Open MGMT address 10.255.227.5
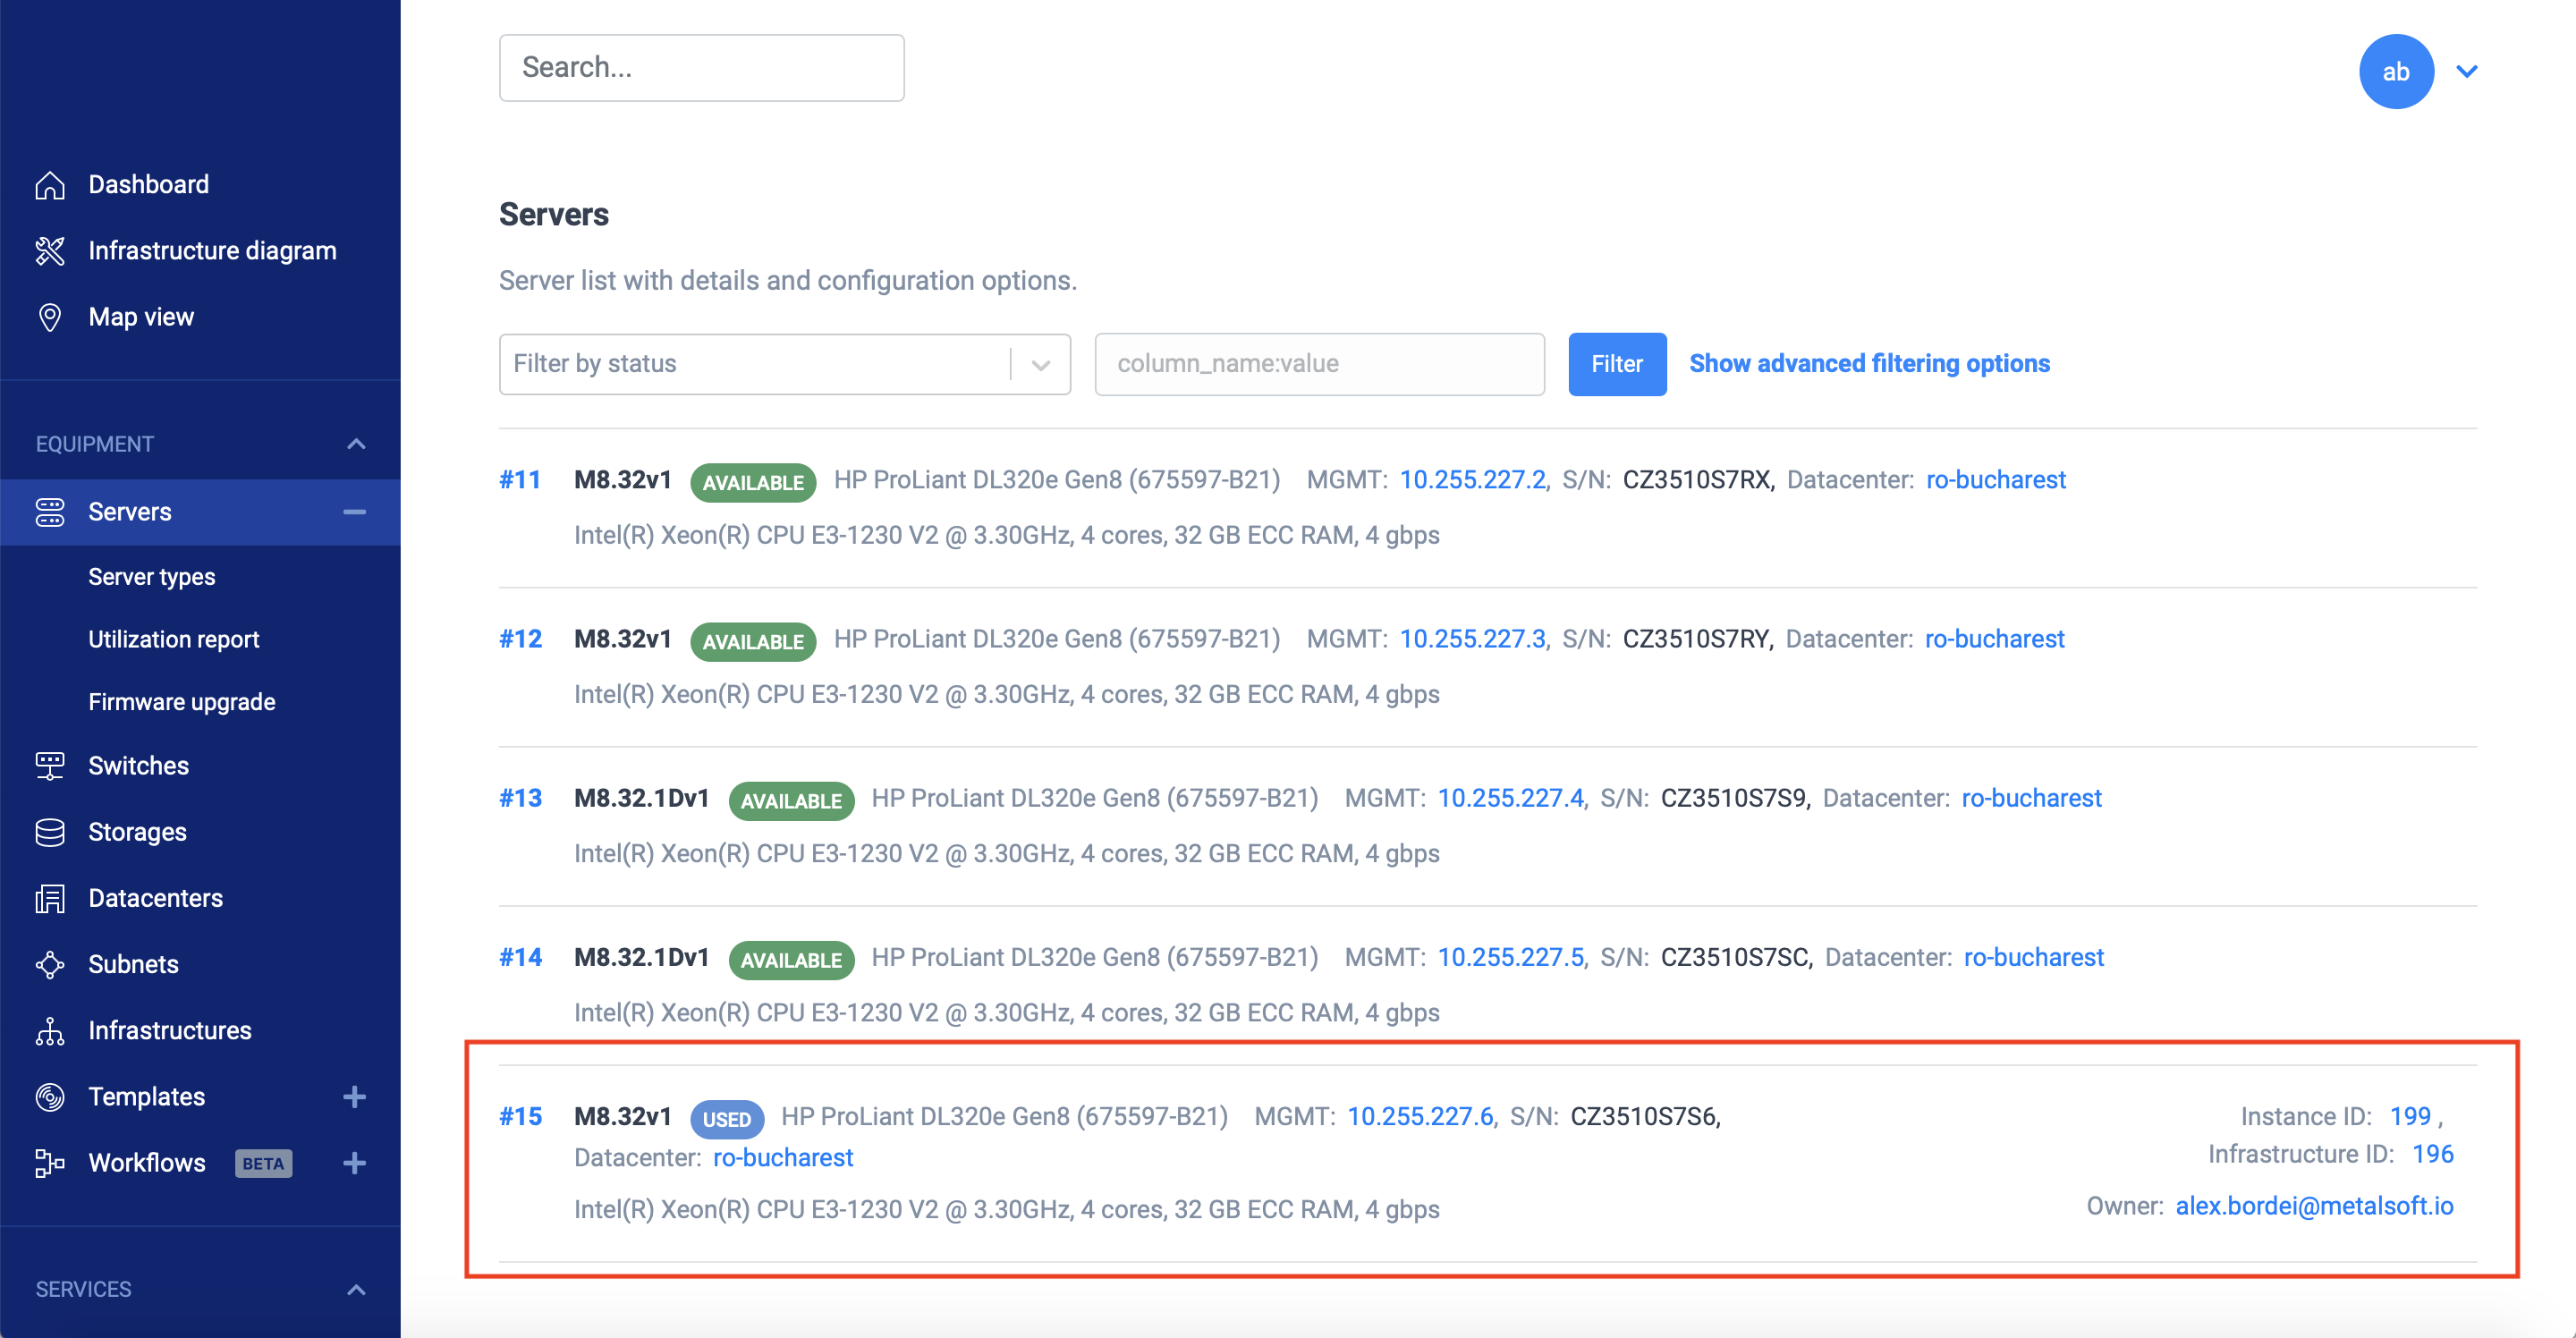2576x1338 pixels. [x=1510, y=957]
